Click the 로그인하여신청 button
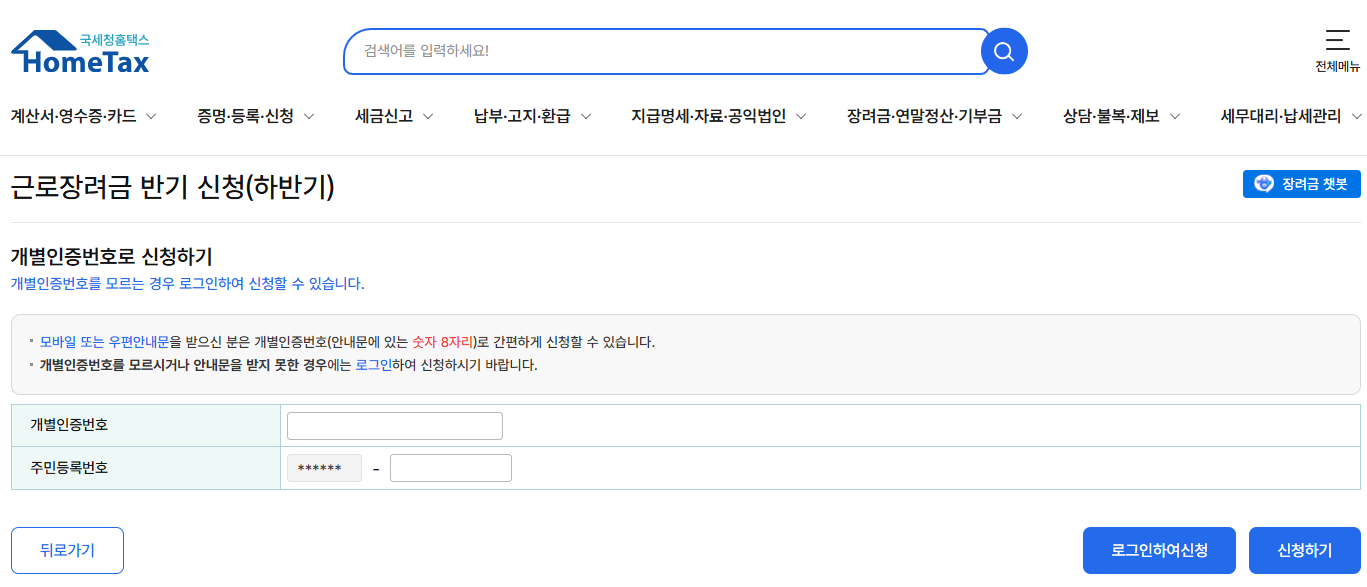This screenshot has height=587, width=1367. 1159,550
